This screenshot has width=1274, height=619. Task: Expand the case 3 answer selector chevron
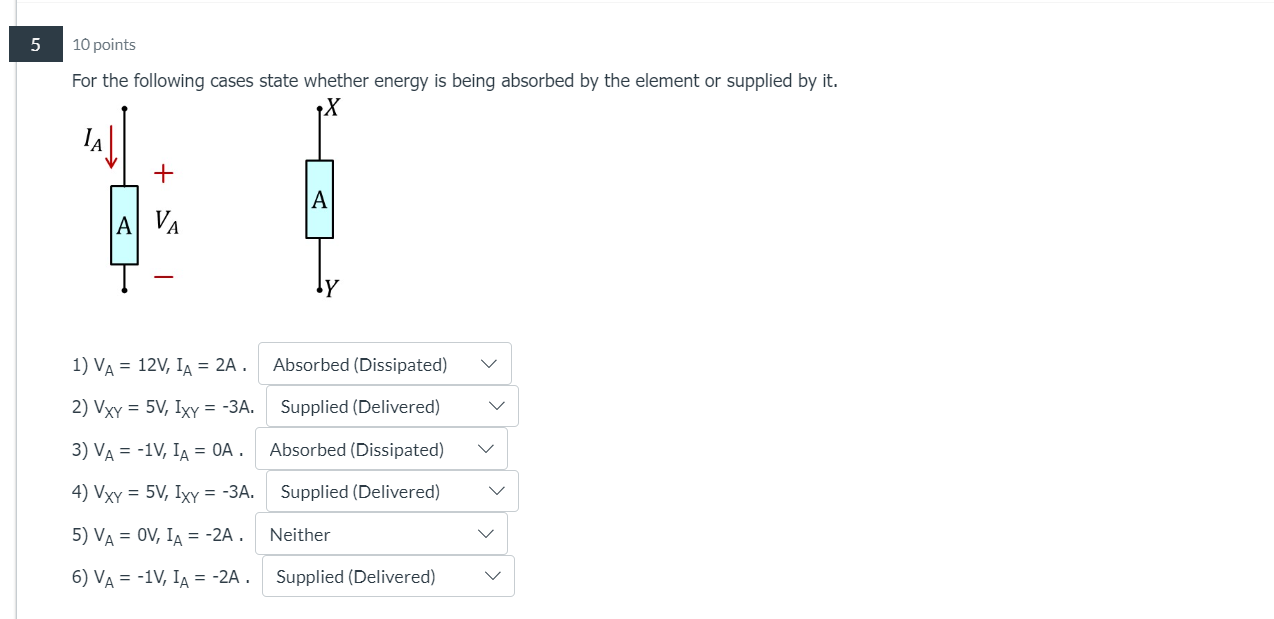pos(485,449)
